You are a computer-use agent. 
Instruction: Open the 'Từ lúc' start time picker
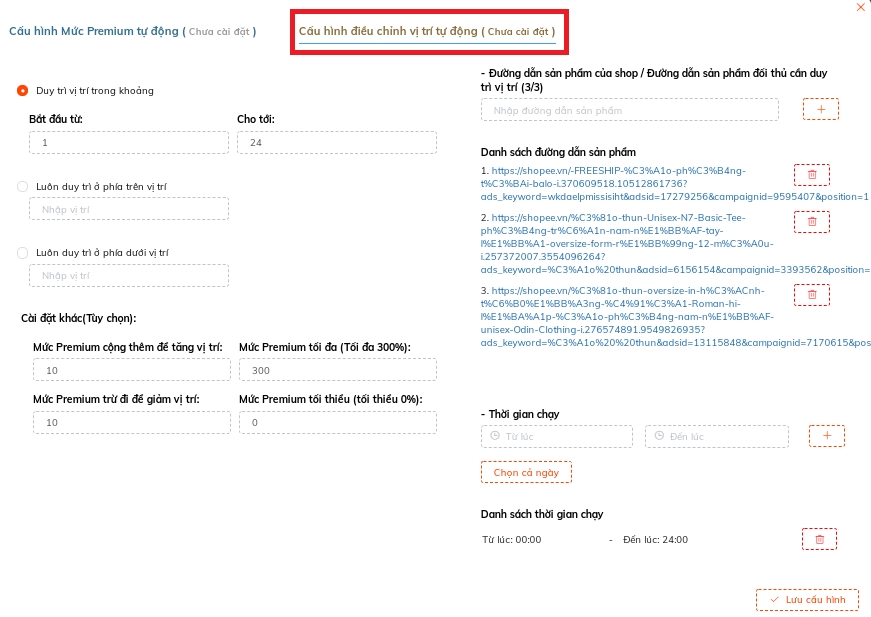coord(557,437)
